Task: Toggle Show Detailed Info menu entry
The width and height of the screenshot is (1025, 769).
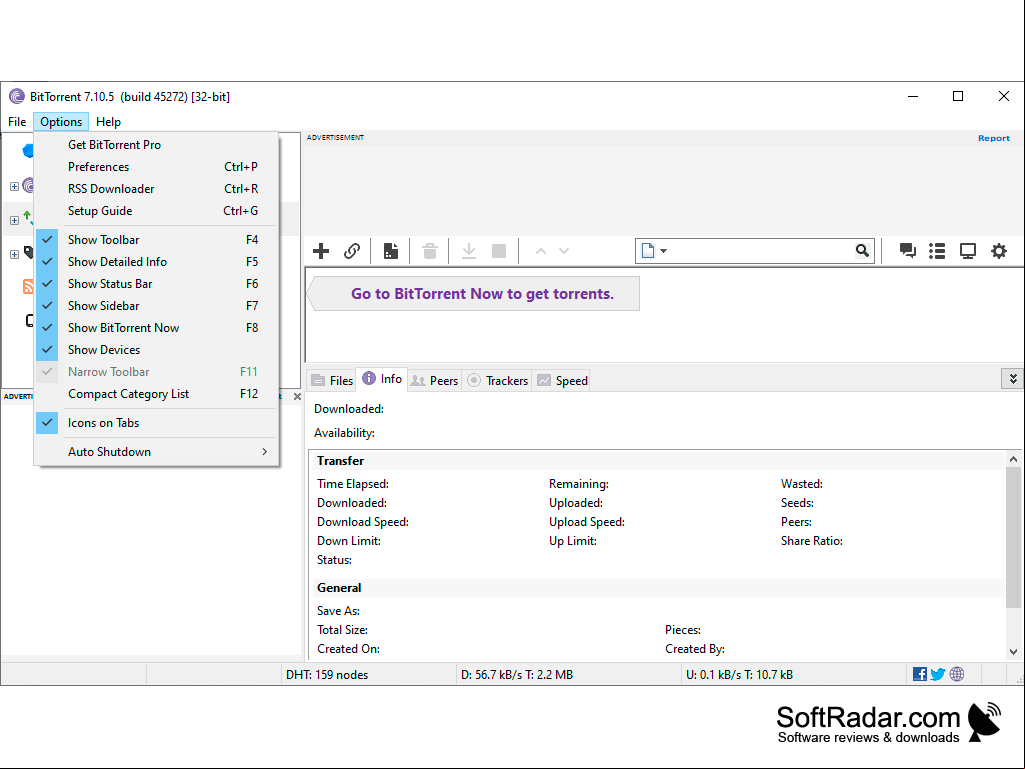Action: (157, 262)
